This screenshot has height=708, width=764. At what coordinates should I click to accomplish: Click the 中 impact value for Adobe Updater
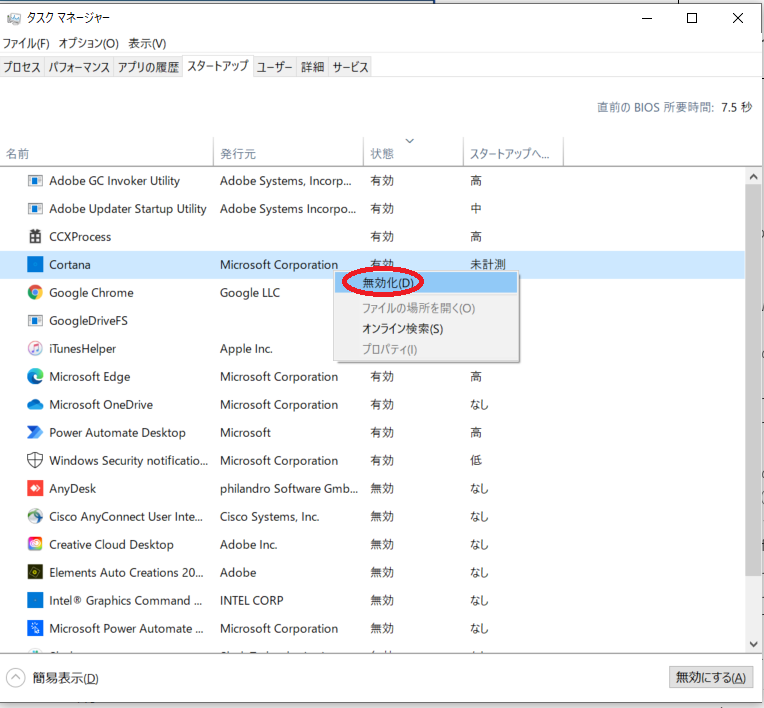pyautogui.click(x=476, y=209)
